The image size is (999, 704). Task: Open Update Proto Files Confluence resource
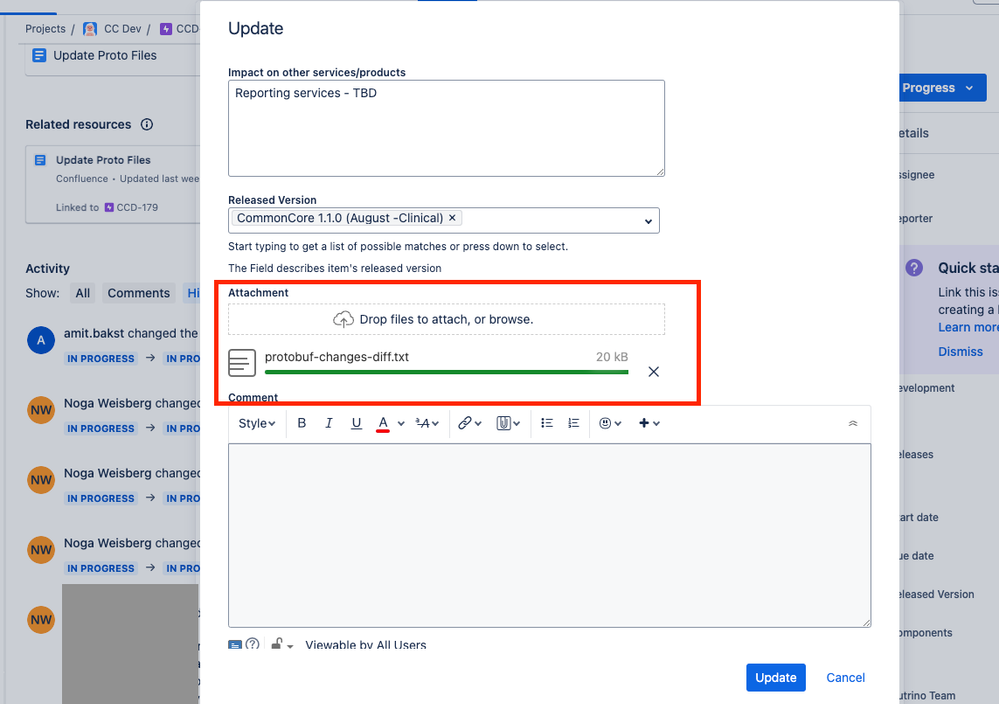(x=103, y=160)
